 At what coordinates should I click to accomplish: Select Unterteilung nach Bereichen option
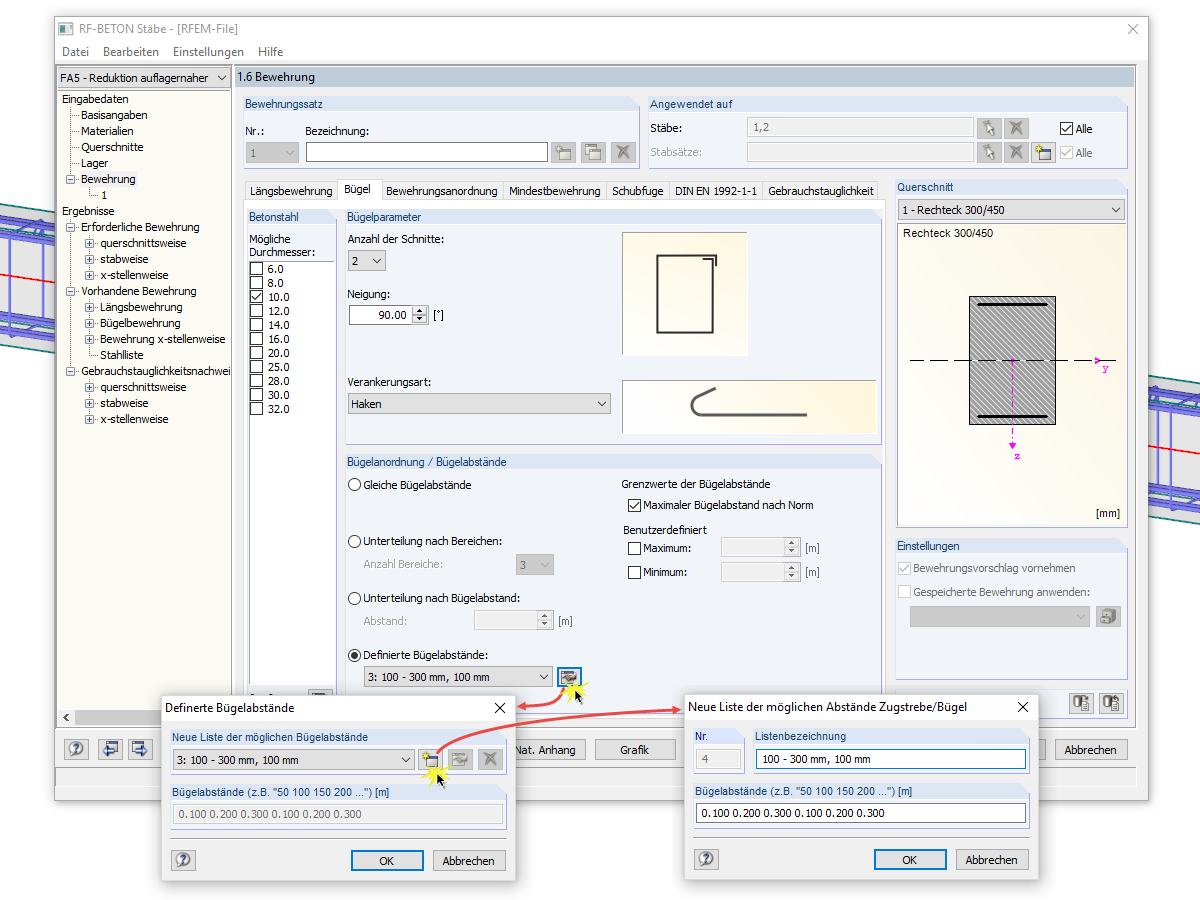[x=354, y=541]
